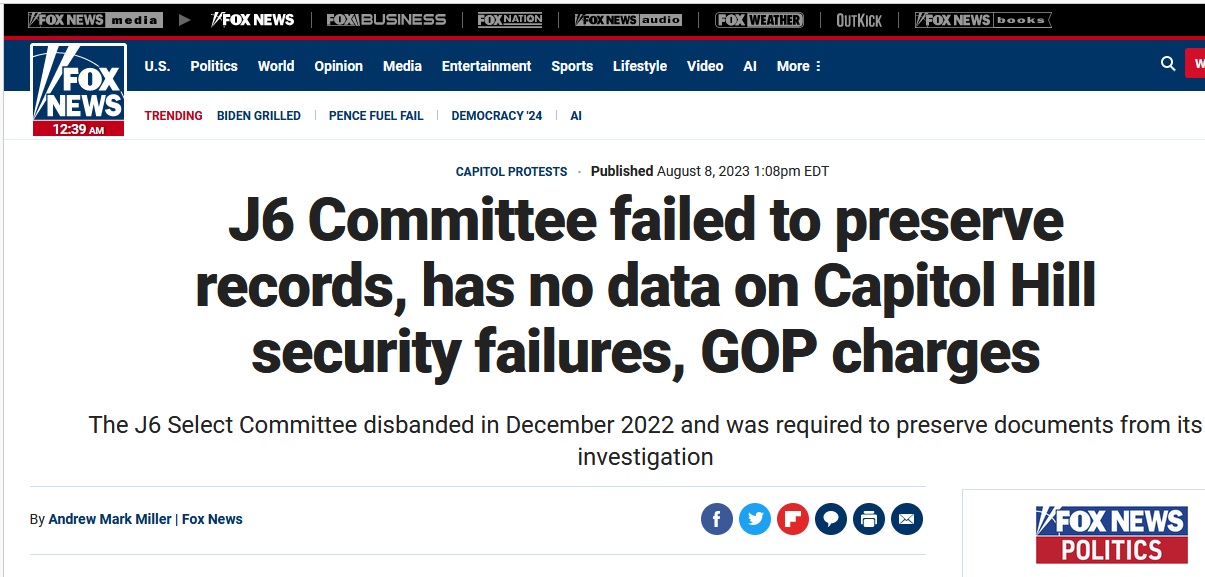Image resolution: width=1205 pixels, height=577 pixels.
Task: Share article on Facebook
Action: 717,519
